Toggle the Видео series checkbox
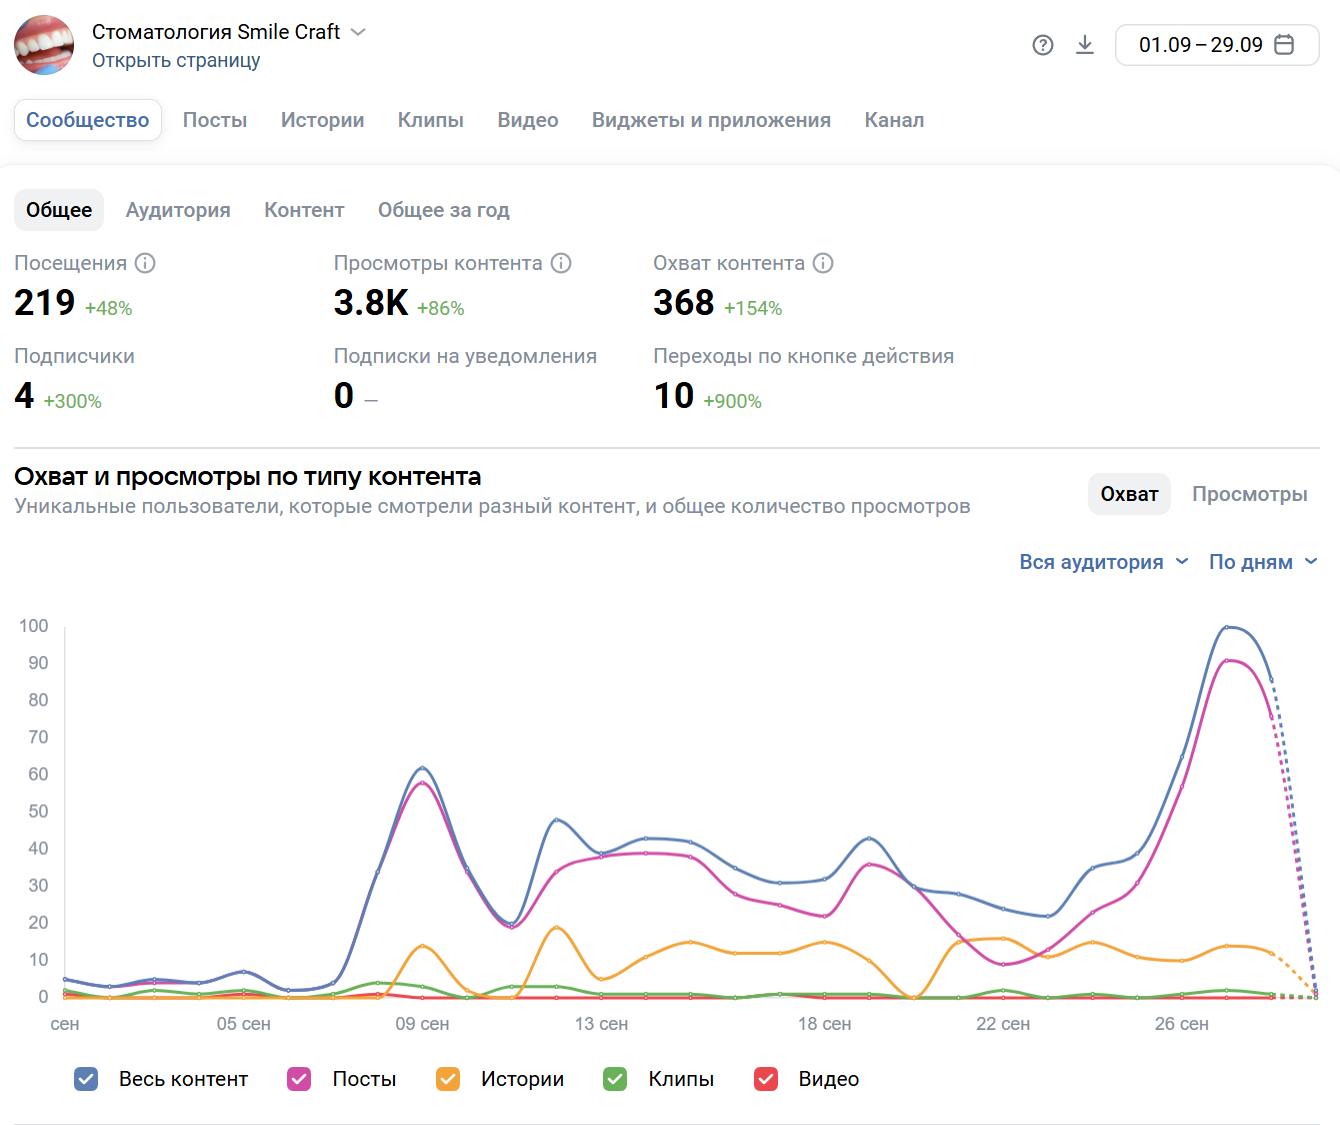Image resolution: width=1340 pixels, height=1125 pixels. point(766,1079)
